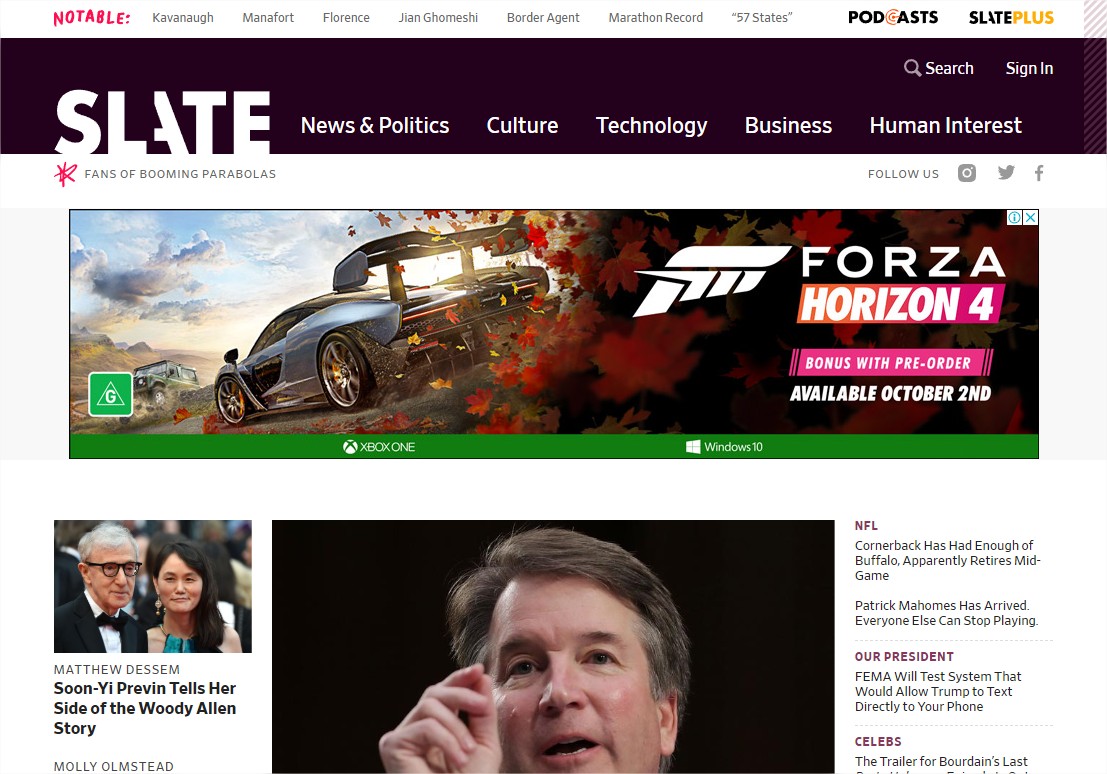The image size is (1107, 774).
Task: Select the Border Agent notable topic
Action: (543, 18)
